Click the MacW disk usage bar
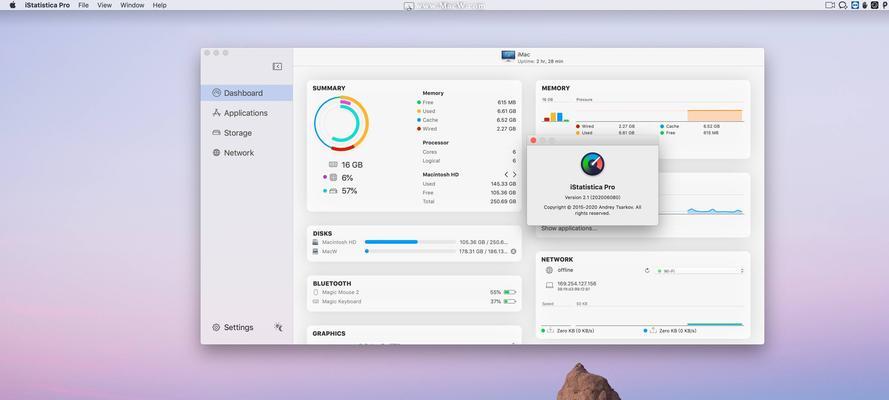This screenshot has width=889, height=400. click(410, 251)
